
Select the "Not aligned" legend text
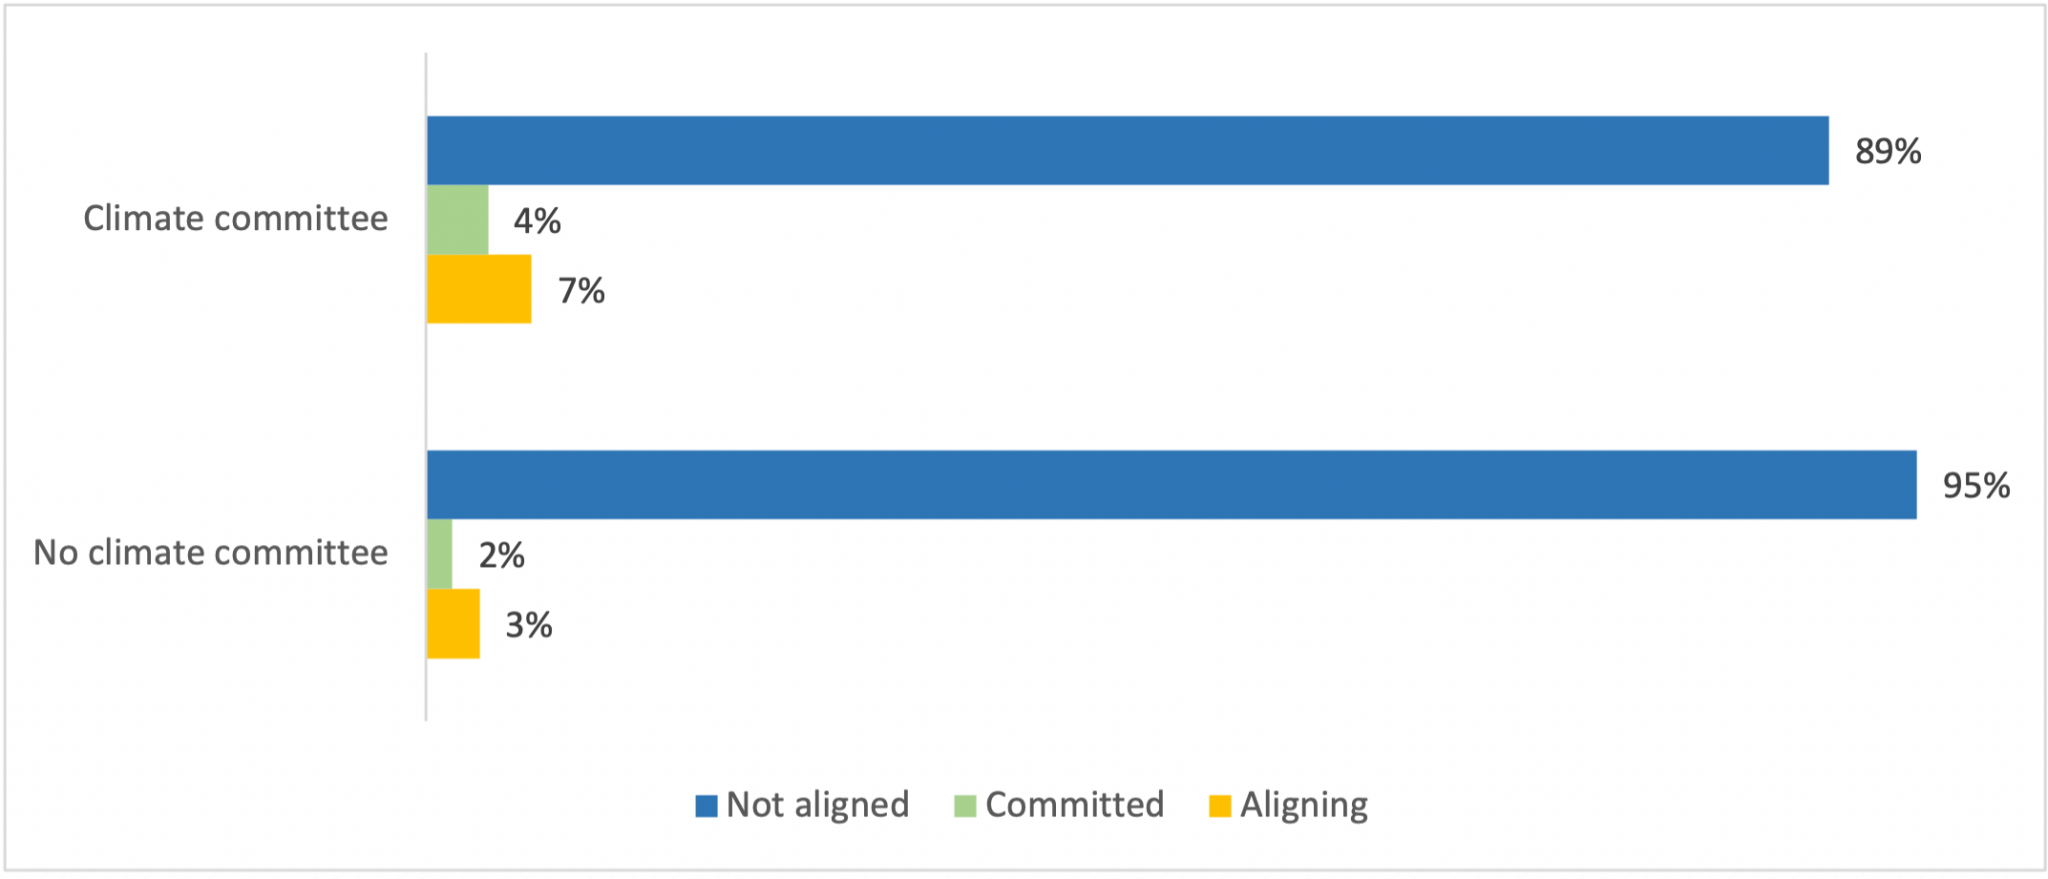coord(817,805)
